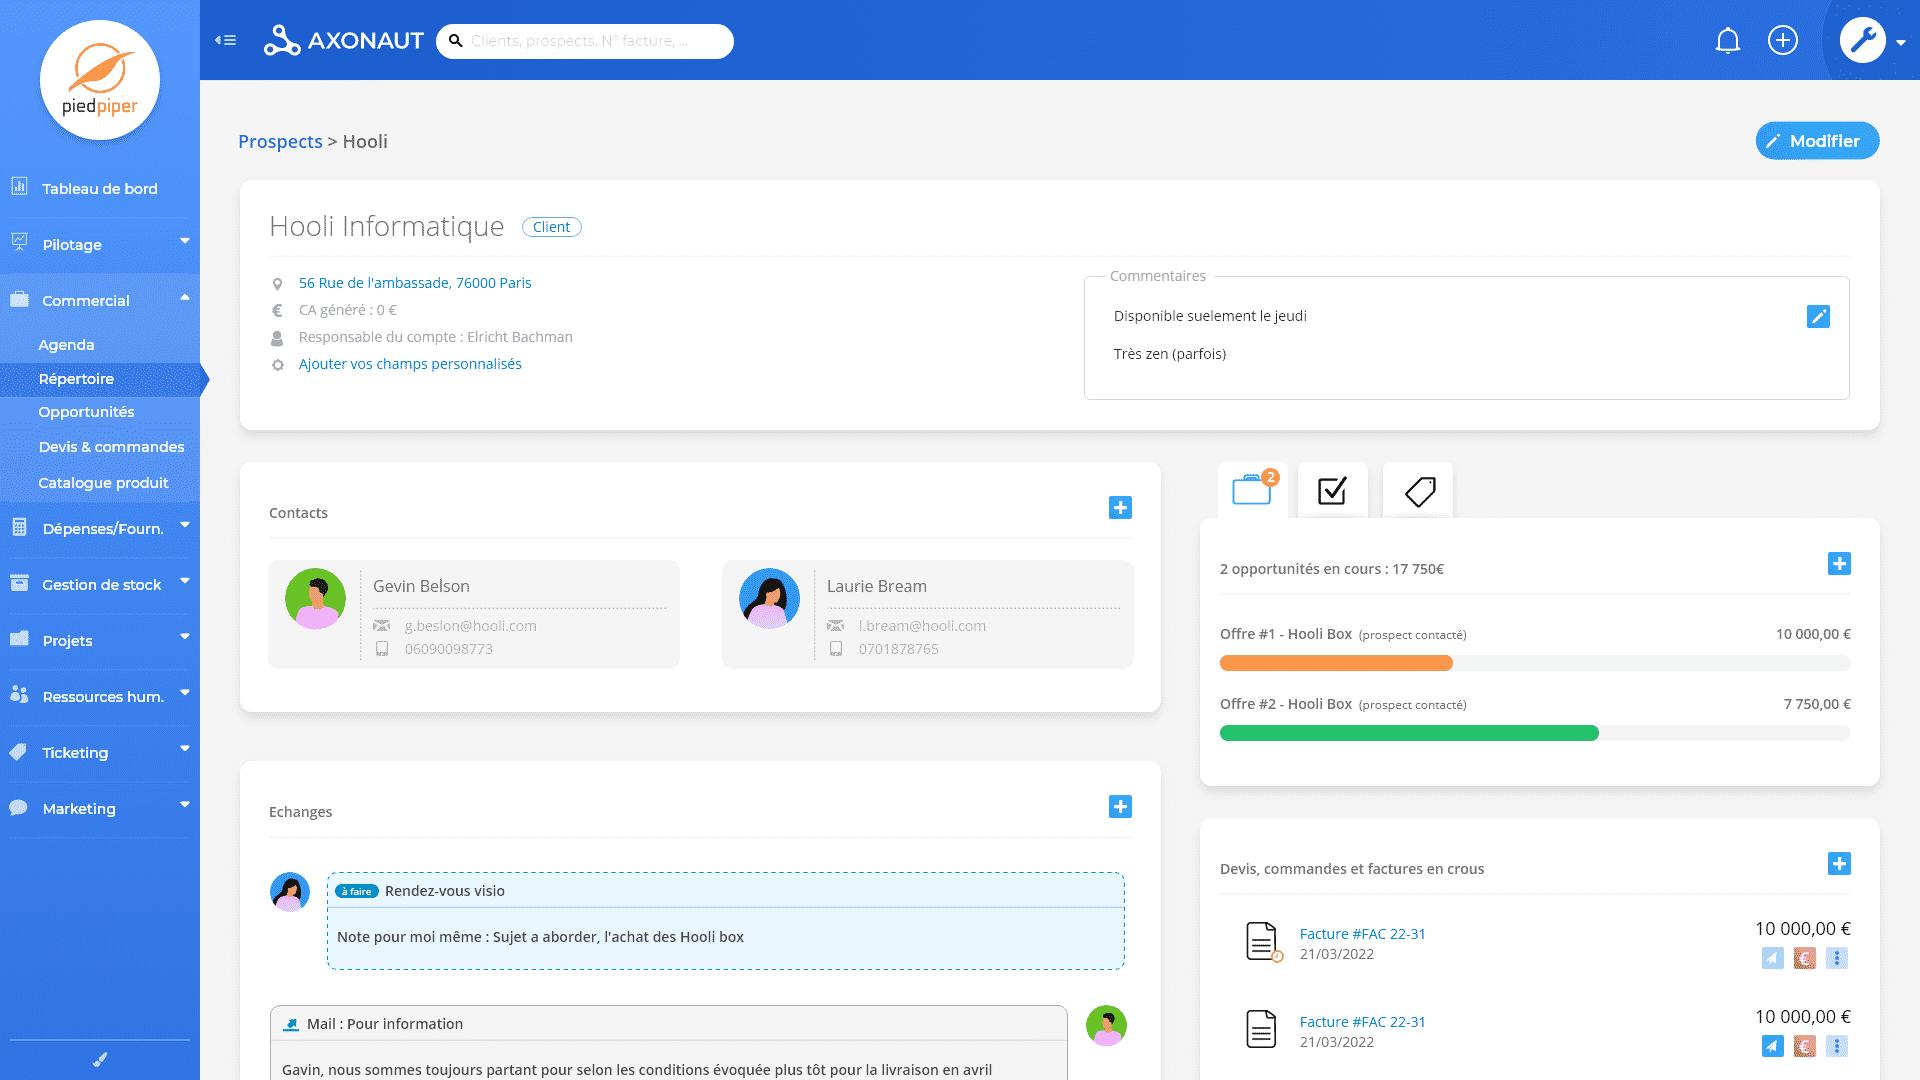Edit comments with the pencil icon

tap(1818, 317)
